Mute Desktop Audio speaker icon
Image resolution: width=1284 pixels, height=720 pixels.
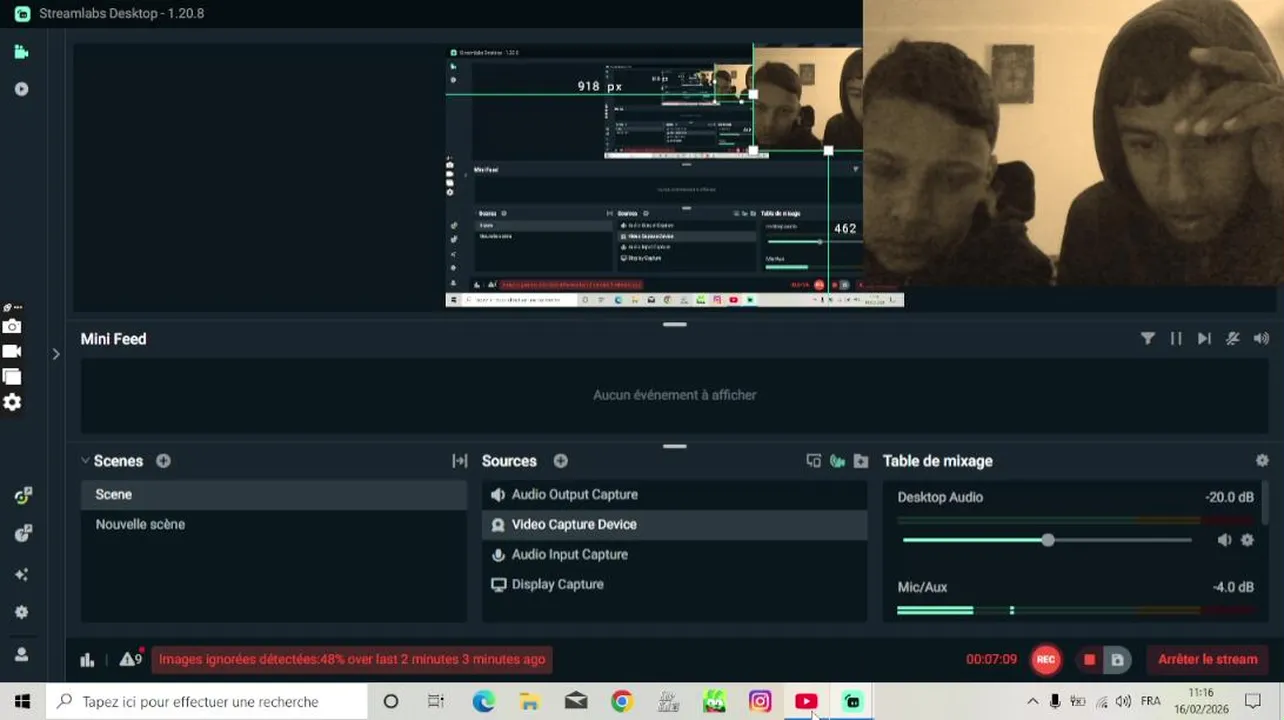coord(1224,540)
